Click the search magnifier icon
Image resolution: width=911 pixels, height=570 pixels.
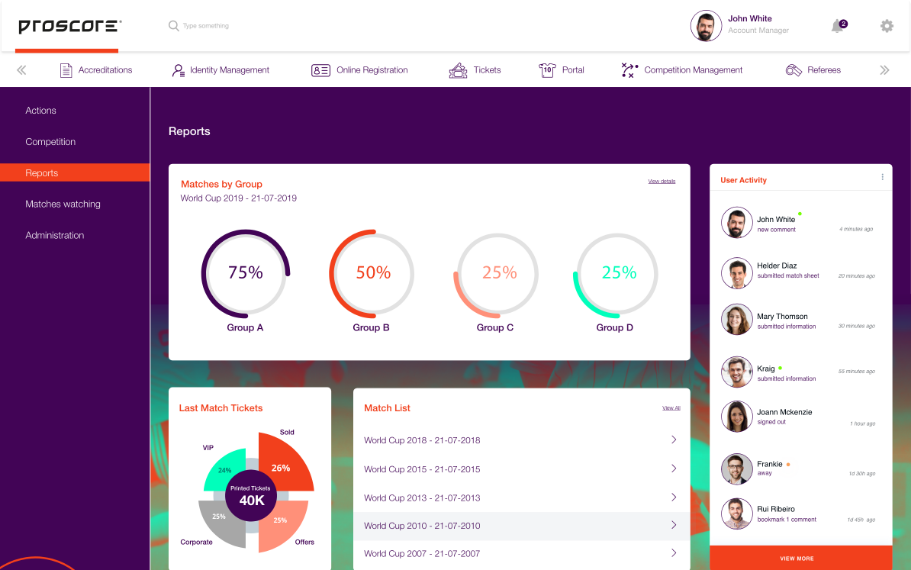pyautogui.click(x=173, y=26)
